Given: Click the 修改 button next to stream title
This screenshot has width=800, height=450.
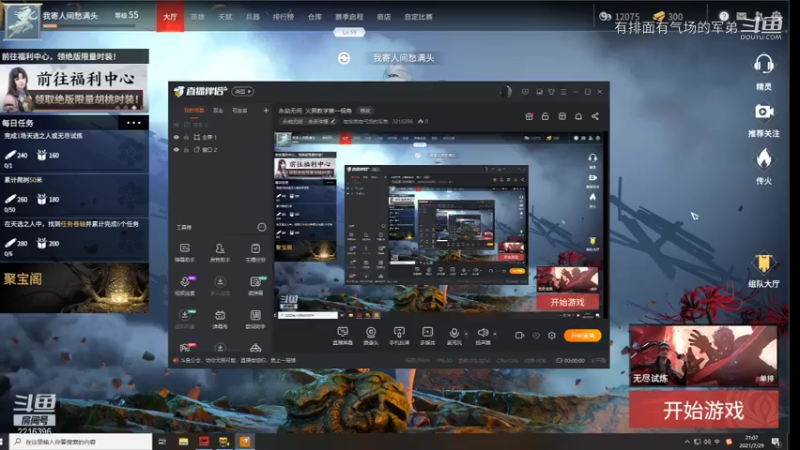Looking at the screenshot, I should pyautogui.click(x=365, y=110).
